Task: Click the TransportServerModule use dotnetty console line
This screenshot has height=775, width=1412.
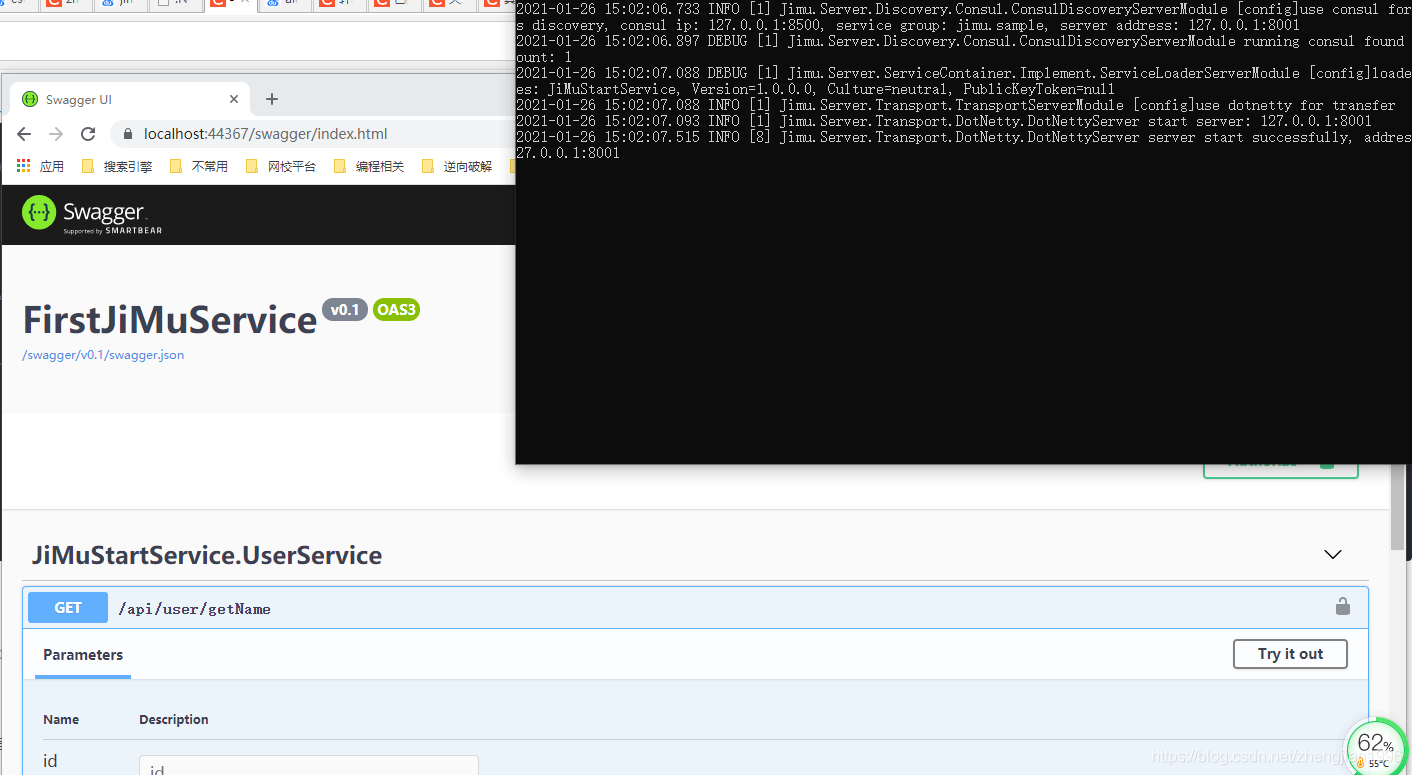Action: click(x=956, y=105)
